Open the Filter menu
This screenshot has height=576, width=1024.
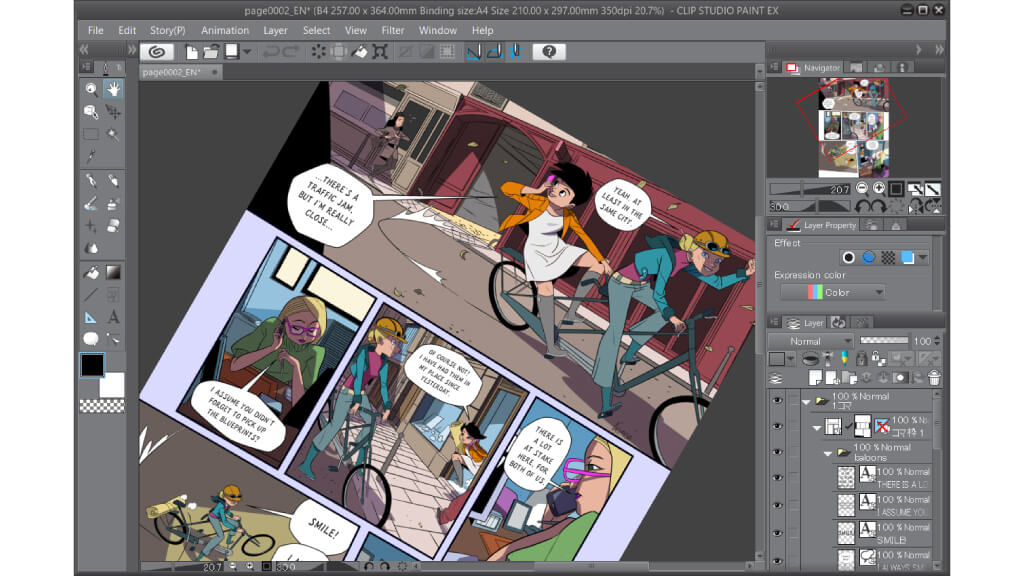coord(392,30)
